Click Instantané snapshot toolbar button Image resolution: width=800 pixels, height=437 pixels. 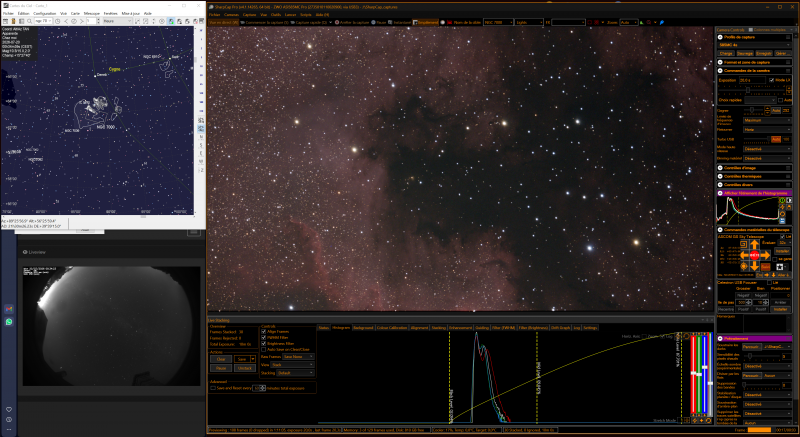pos(399,22)
